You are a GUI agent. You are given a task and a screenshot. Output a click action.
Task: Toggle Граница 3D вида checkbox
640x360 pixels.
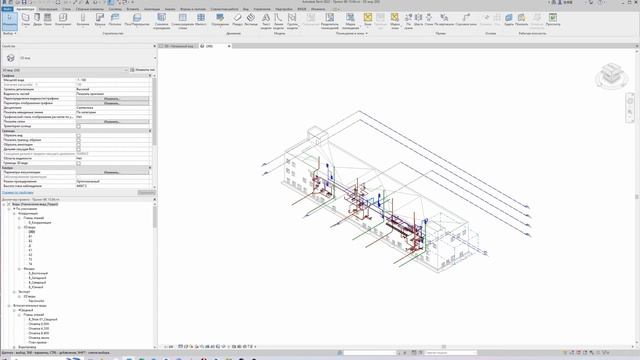coord(78,163)
